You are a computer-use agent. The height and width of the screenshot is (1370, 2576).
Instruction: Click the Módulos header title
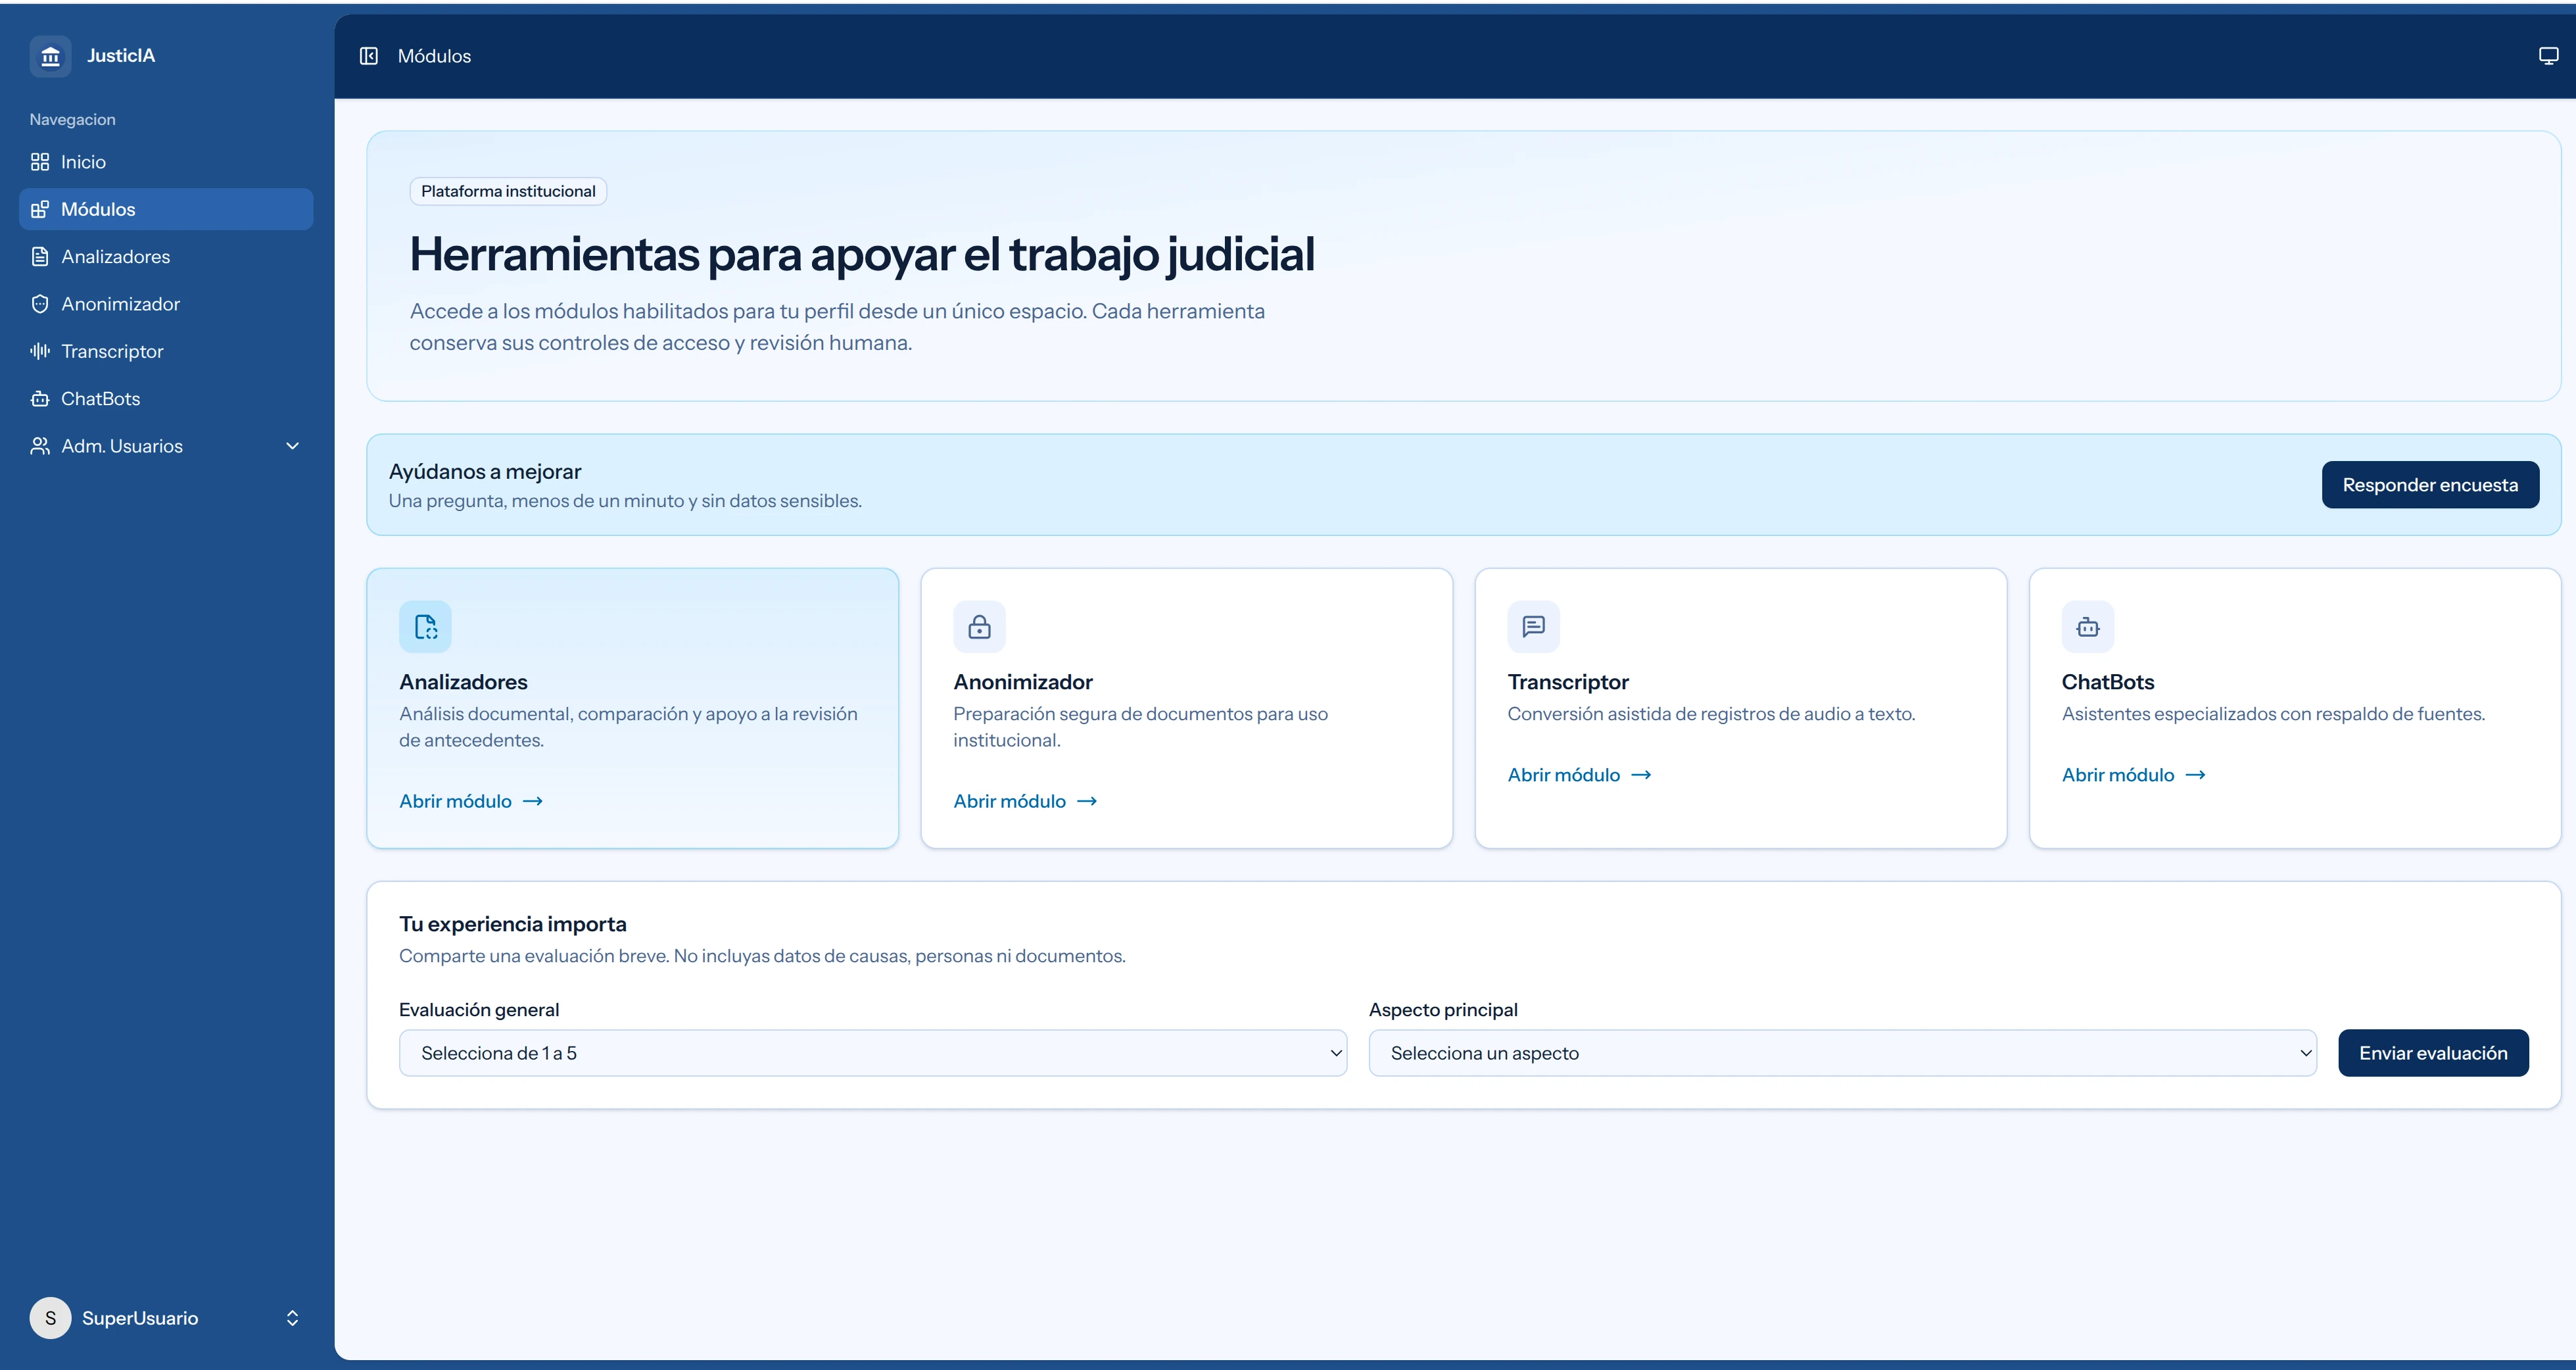pyautogui.click(x=434, y=56)
